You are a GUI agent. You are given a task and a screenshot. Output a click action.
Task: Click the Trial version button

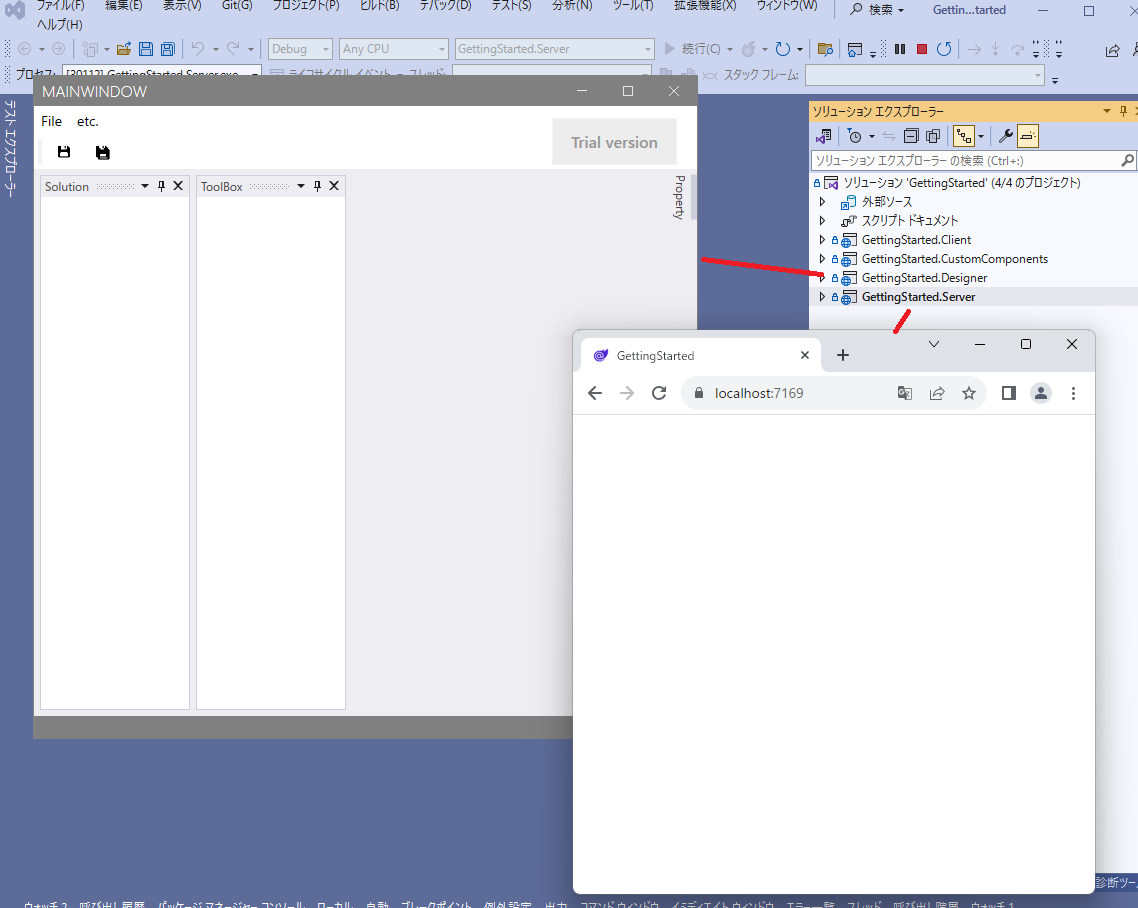coord(614,141)
